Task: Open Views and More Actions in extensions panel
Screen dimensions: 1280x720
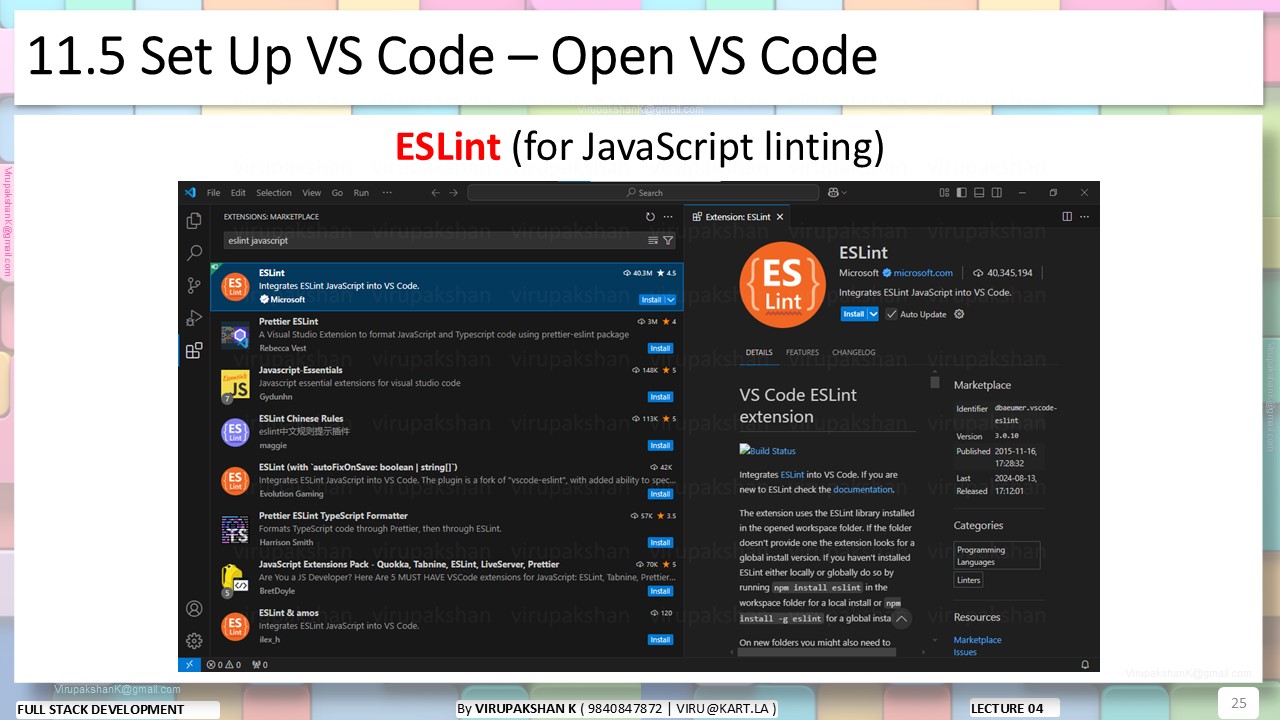Action: click(668, 216)
